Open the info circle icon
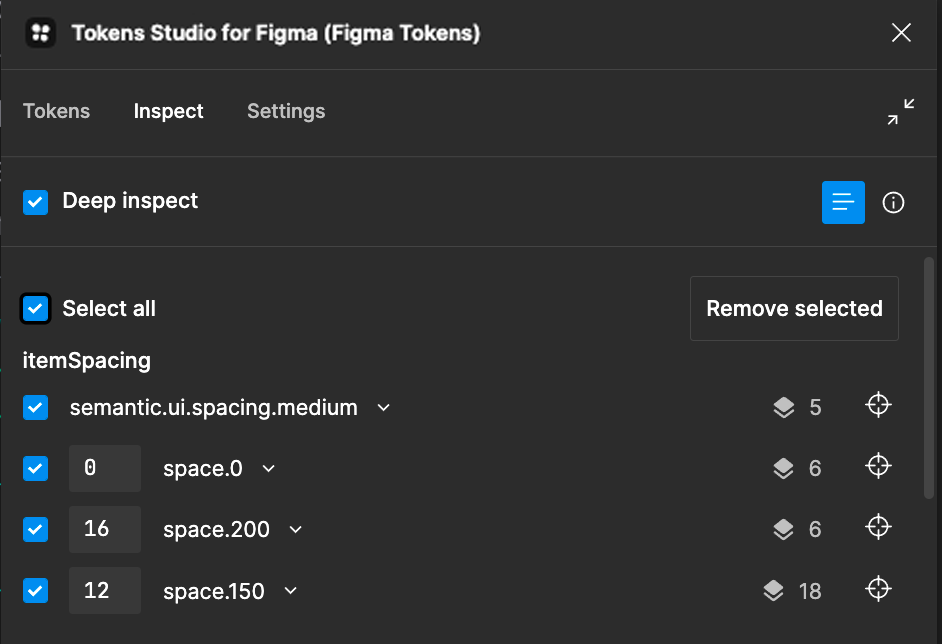This screenshot has width=942, height=644. click(x=893, y=202)
